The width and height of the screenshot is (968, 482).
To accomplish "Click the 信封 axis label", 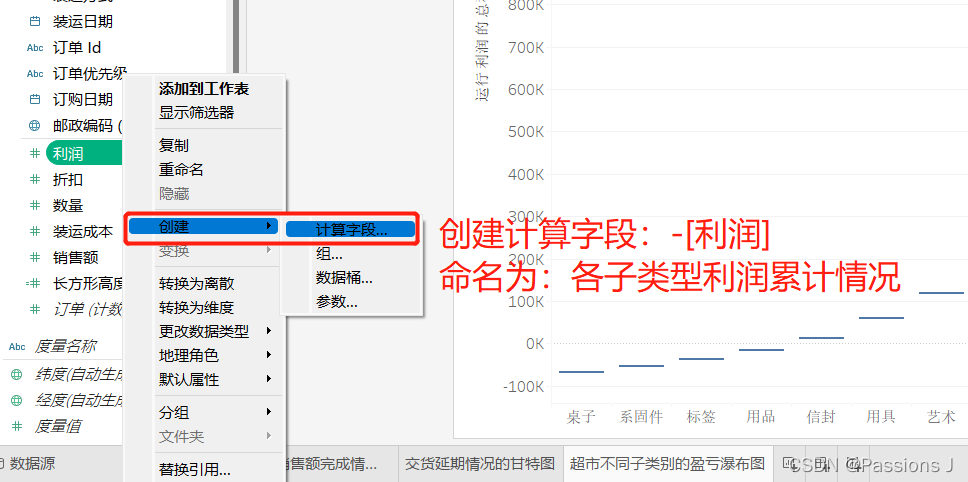I will click(x=821, y=417).
